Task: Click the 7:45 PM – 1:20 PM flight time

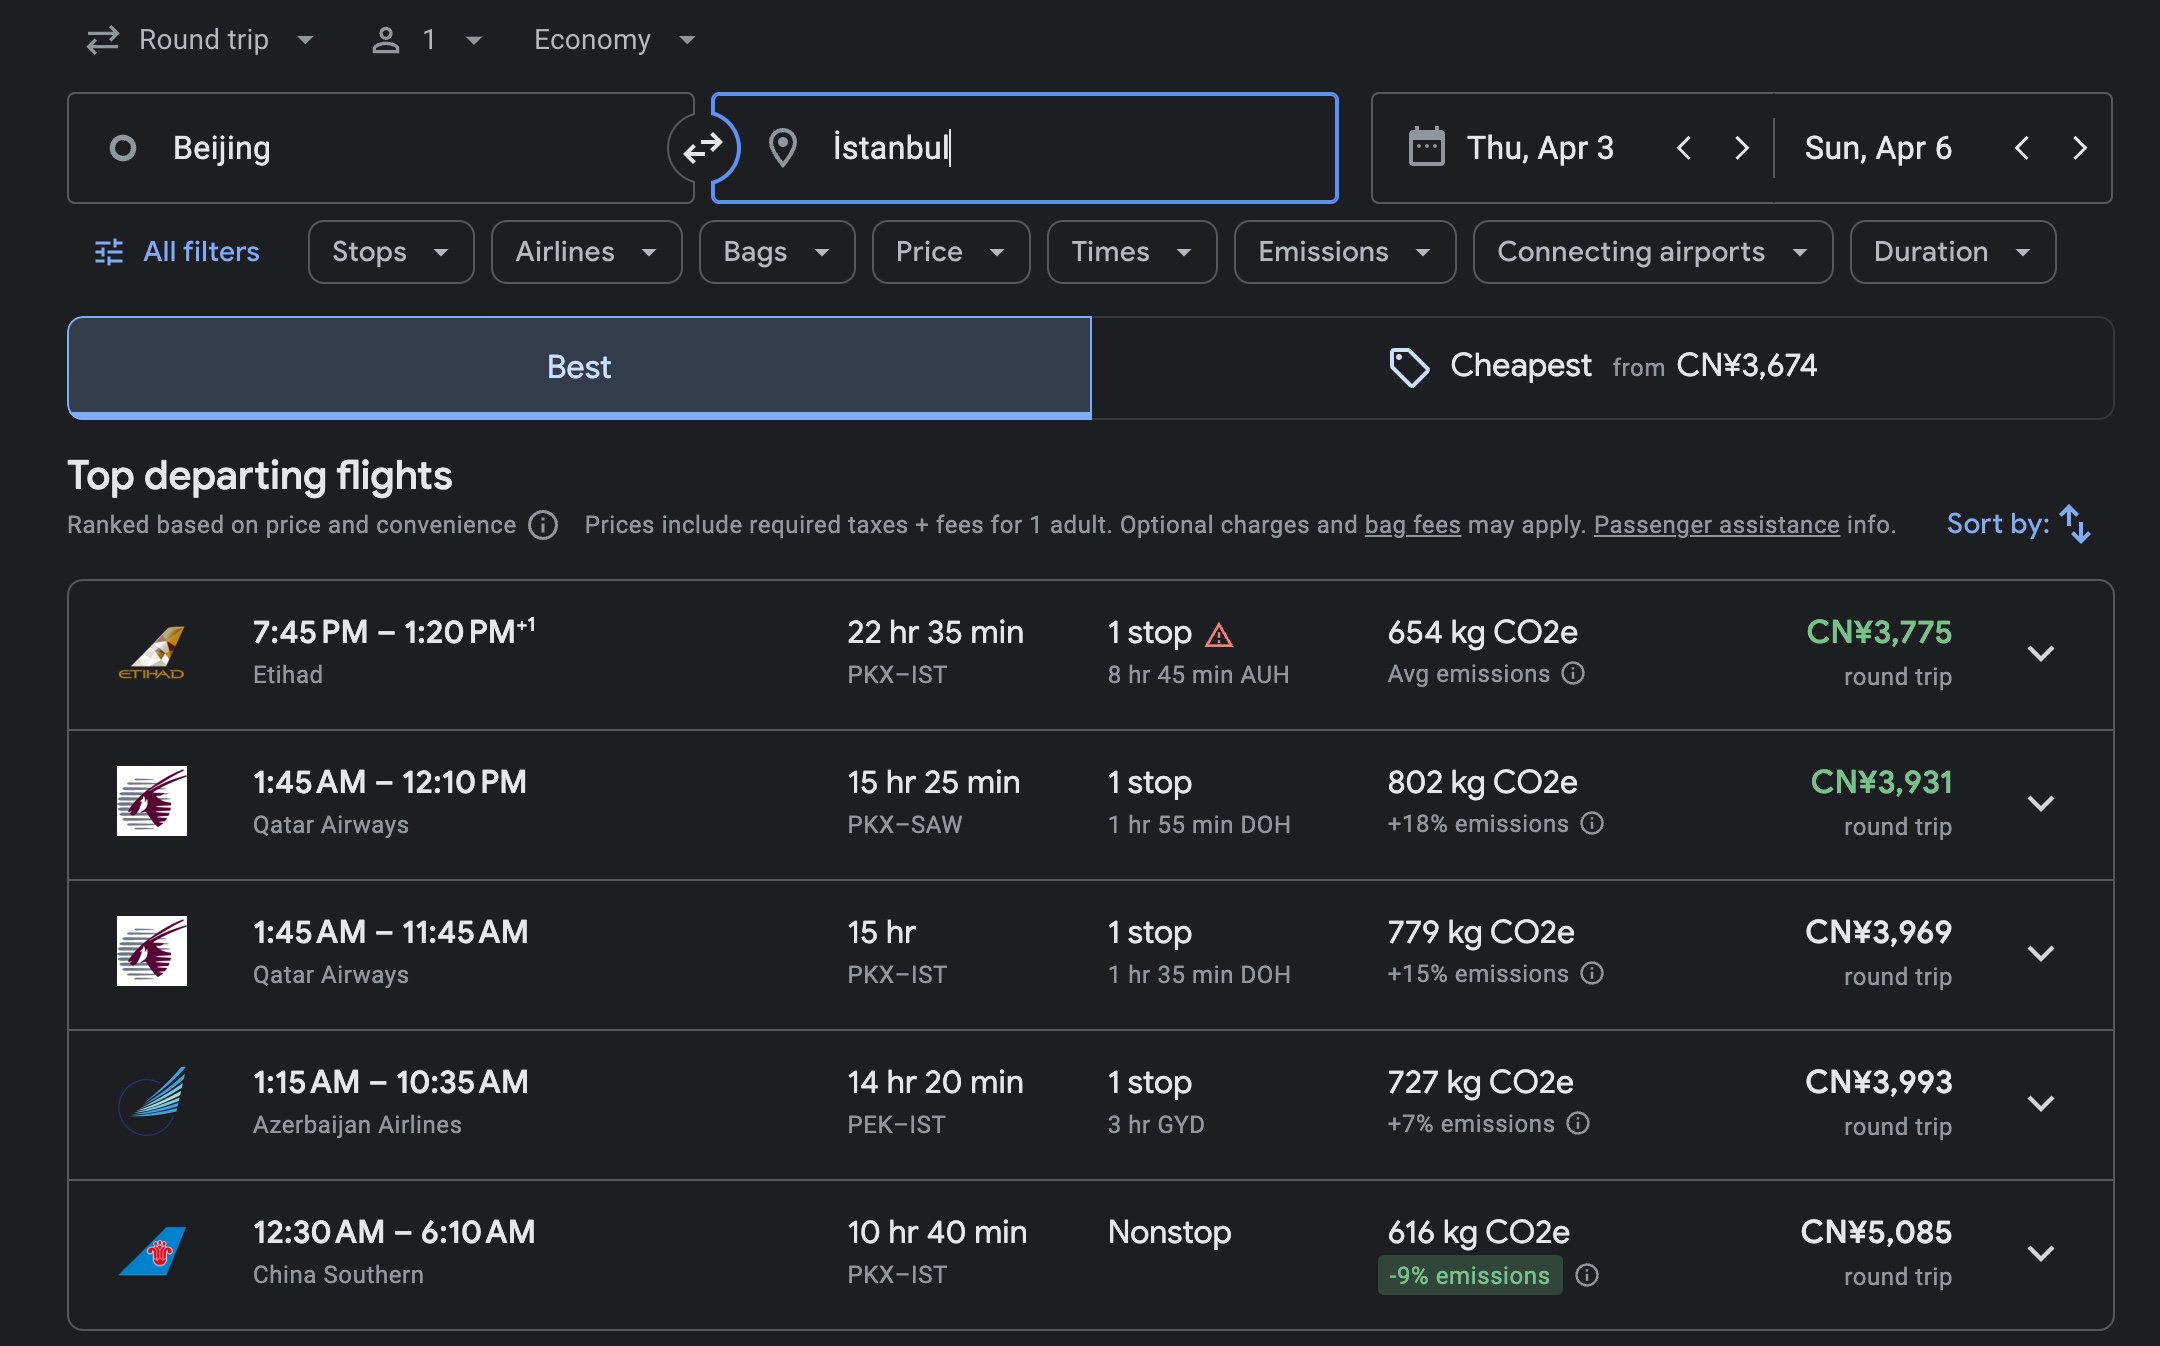Action: tap(394, 632)
